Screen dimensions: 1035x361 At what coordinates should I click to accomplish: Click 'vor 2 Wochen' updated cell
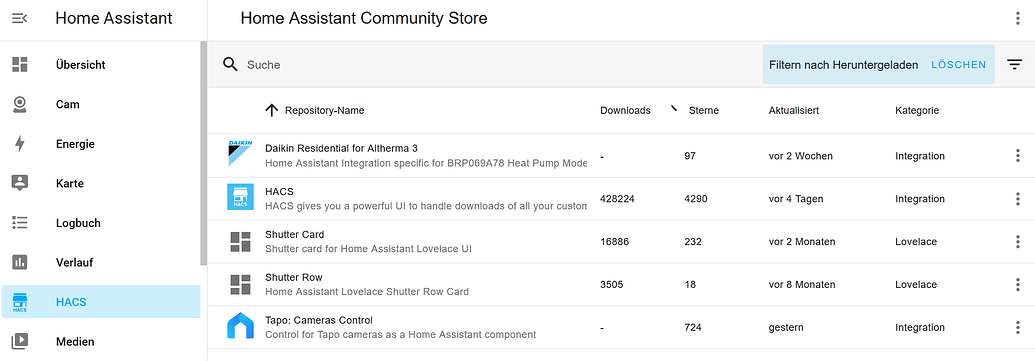tap(801, 156)
